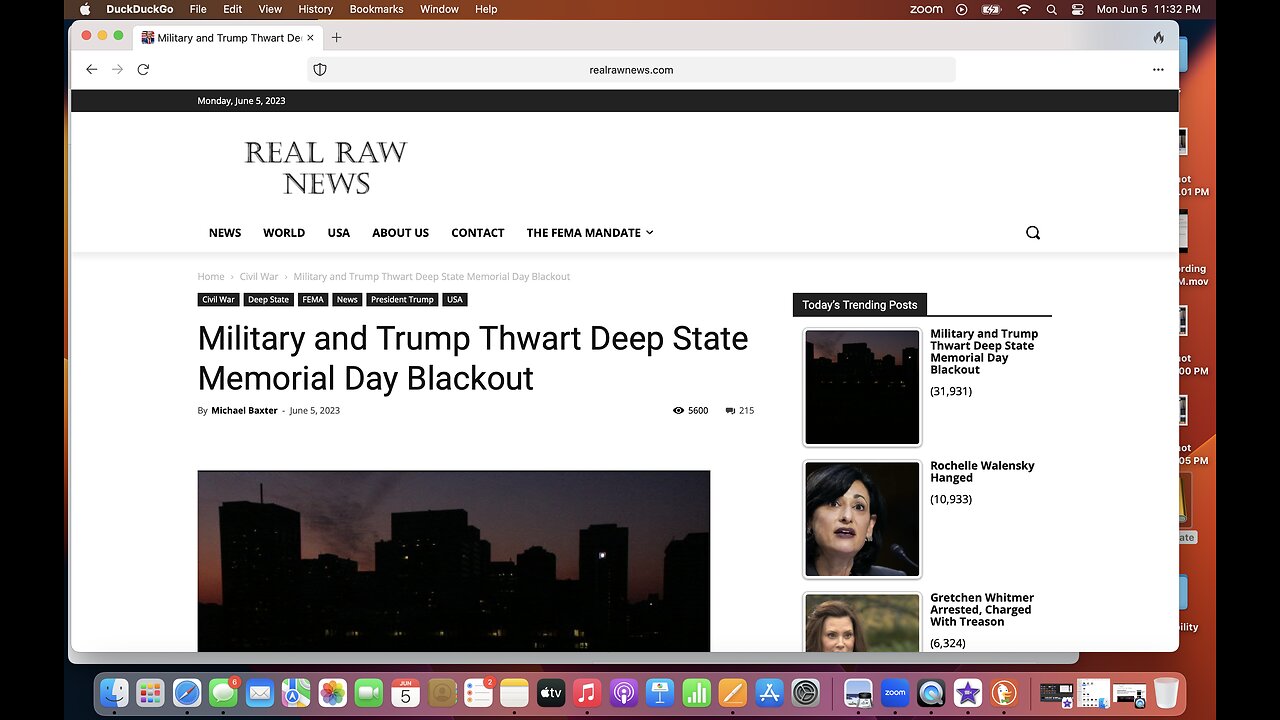The height and width of the screenshot is (720, 1280).
Task: Reload the page with the refresh icon
Action: [x=143, y=69]
